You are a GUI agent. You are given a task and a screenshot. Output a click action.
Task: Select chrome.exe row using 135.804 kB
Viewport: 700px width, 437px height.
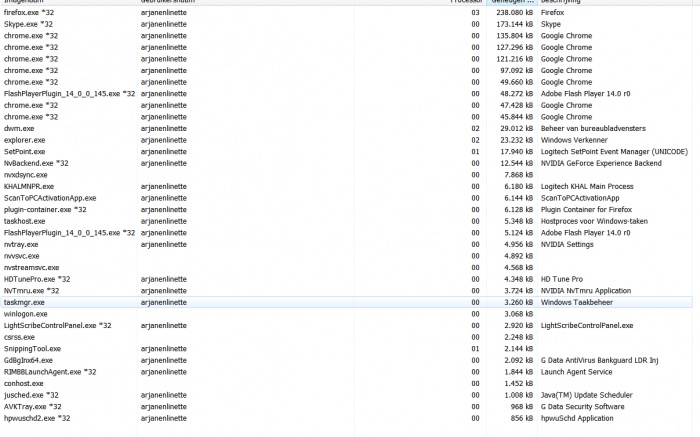(x=346, y=36)
